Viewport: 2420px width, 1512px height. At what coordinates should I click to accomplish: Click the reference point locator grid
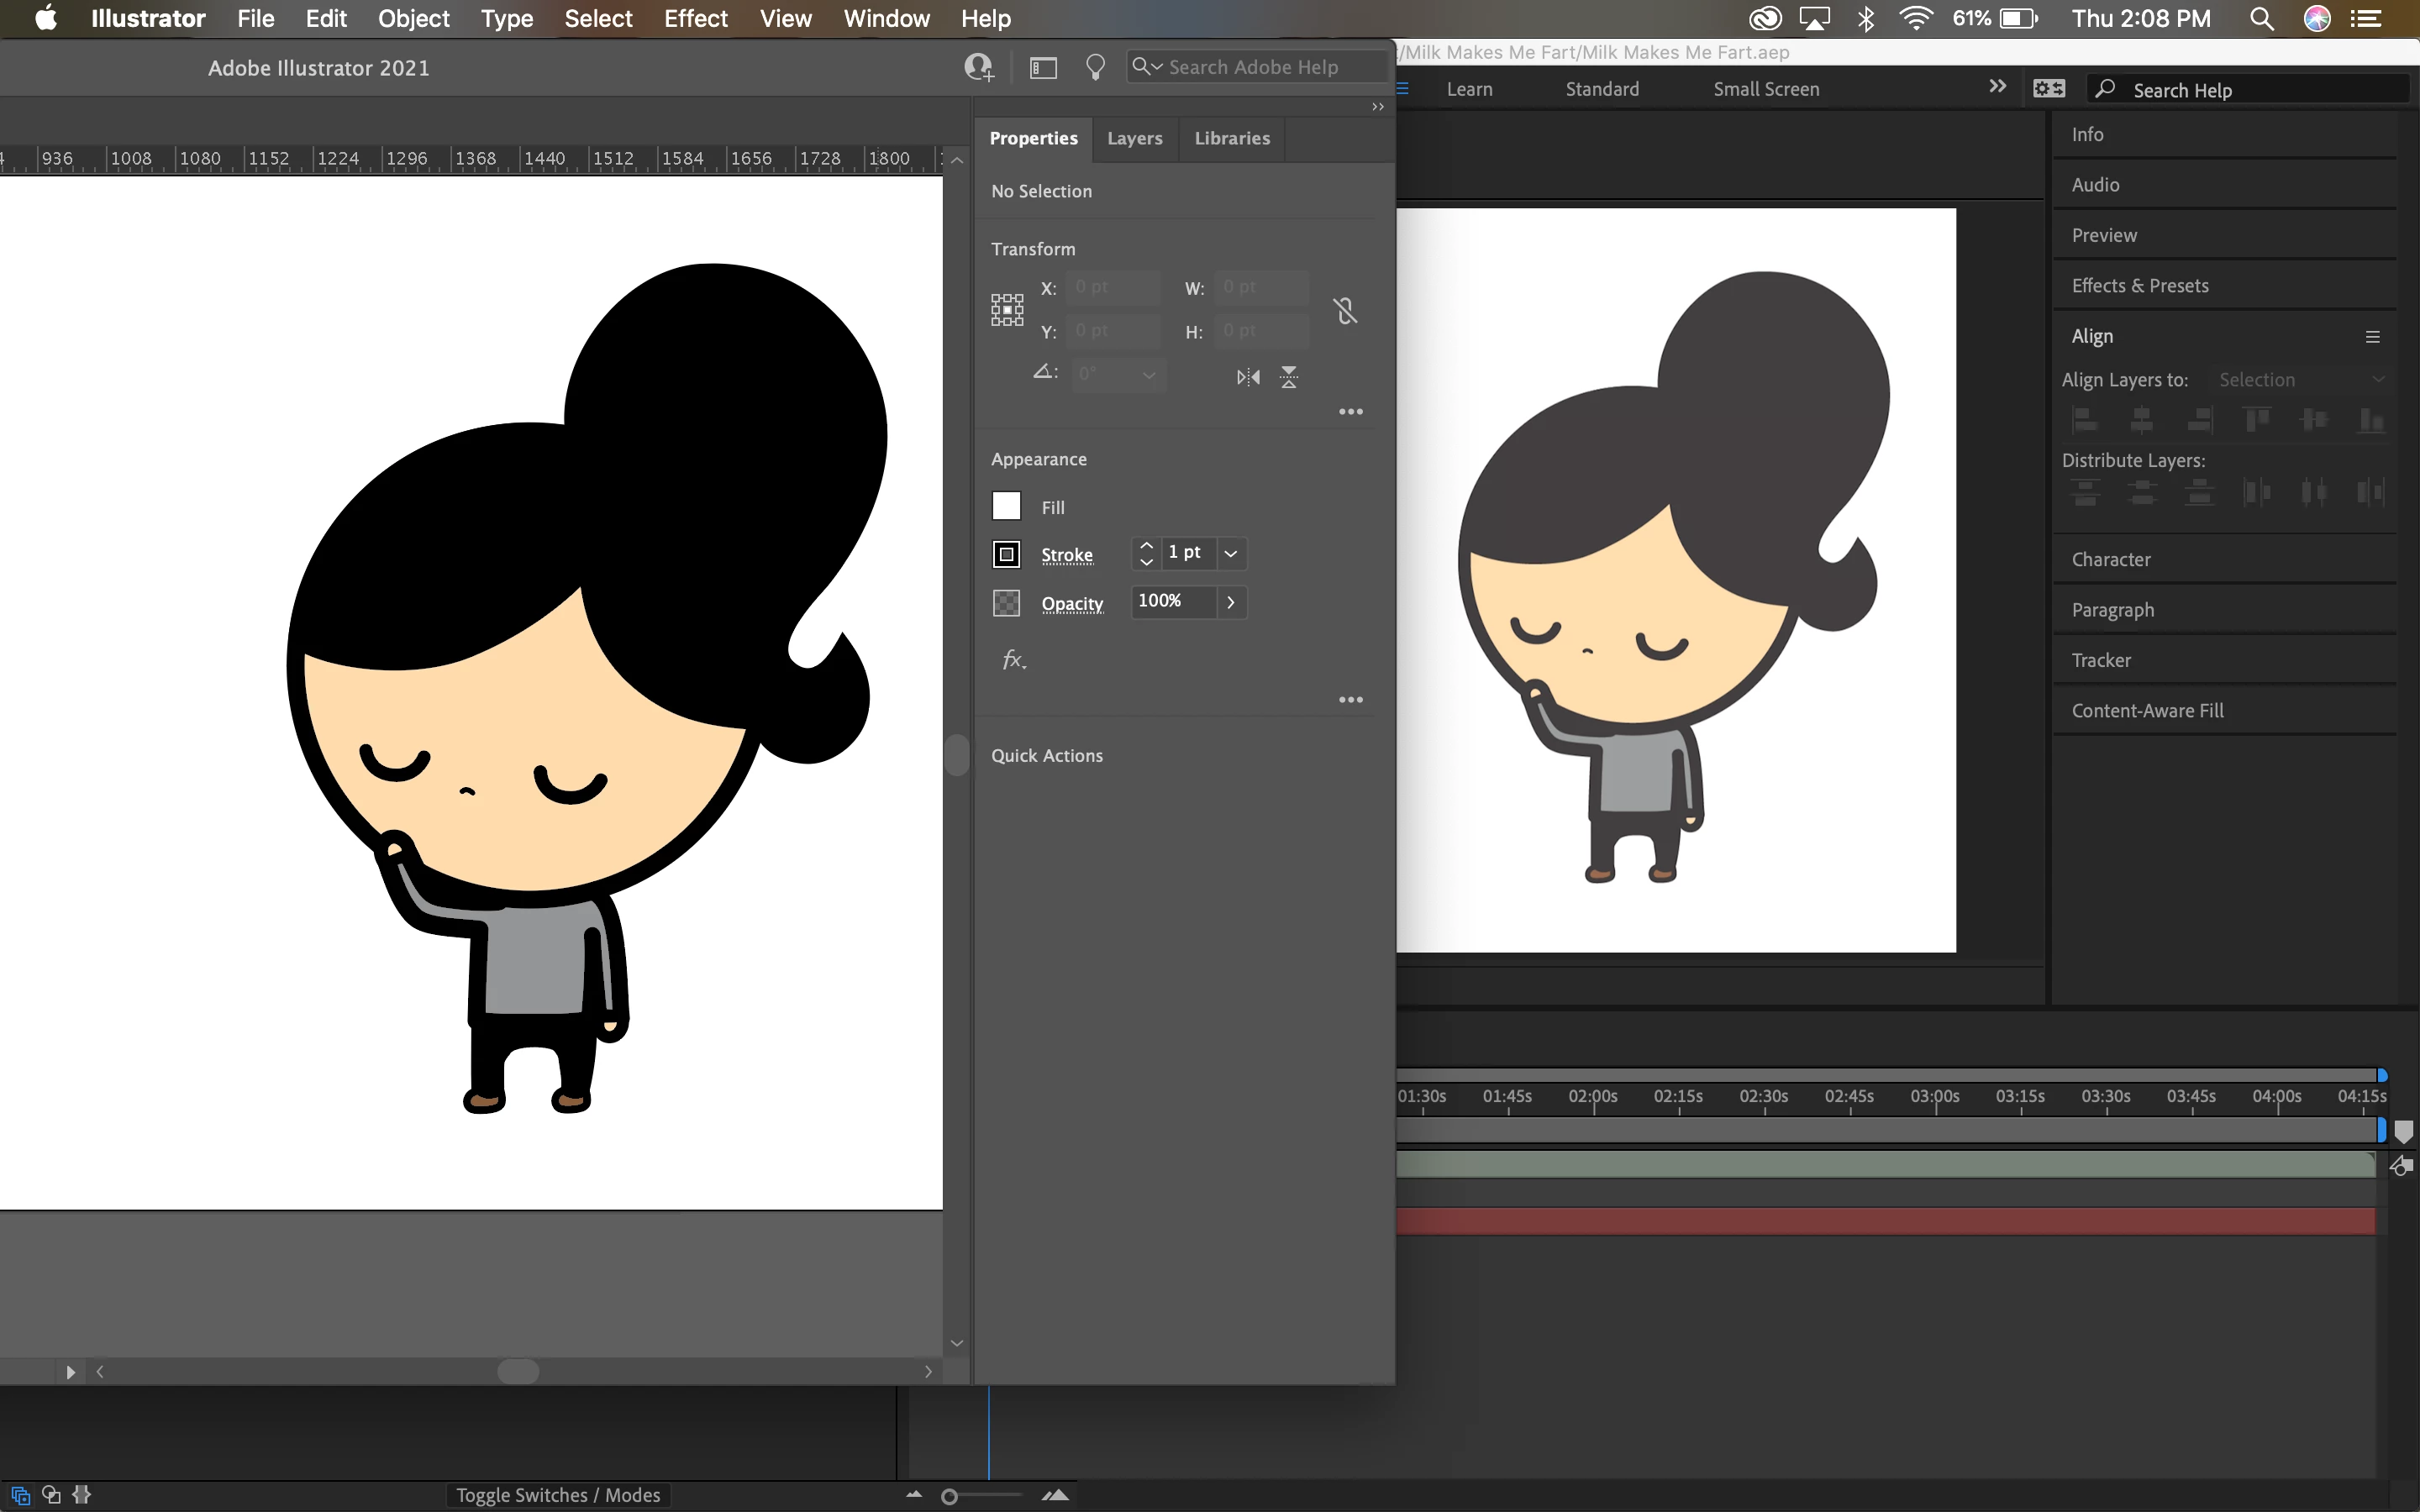(1007, 310)
